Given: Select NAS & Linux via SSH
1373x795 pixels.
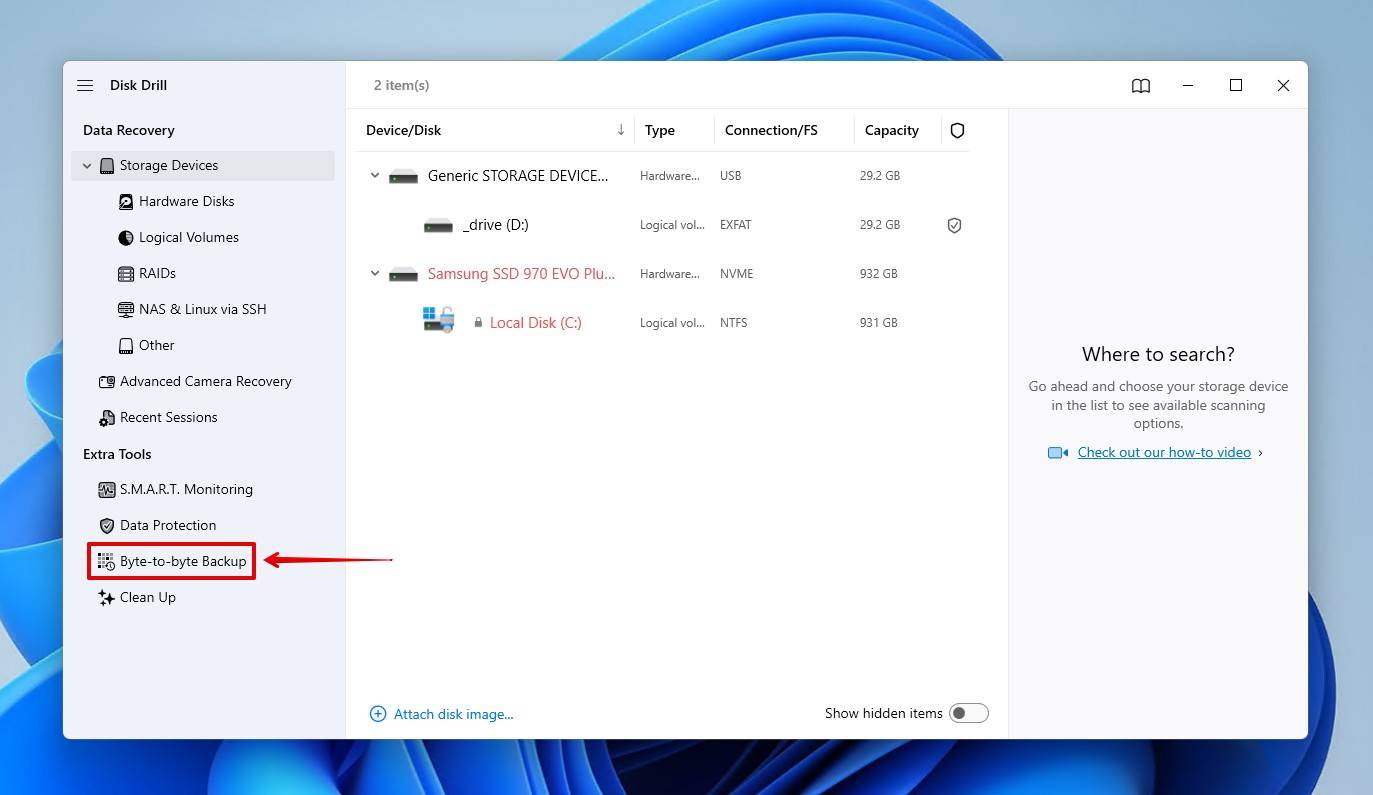Looking at the screenshot, I should pos(203,310).
